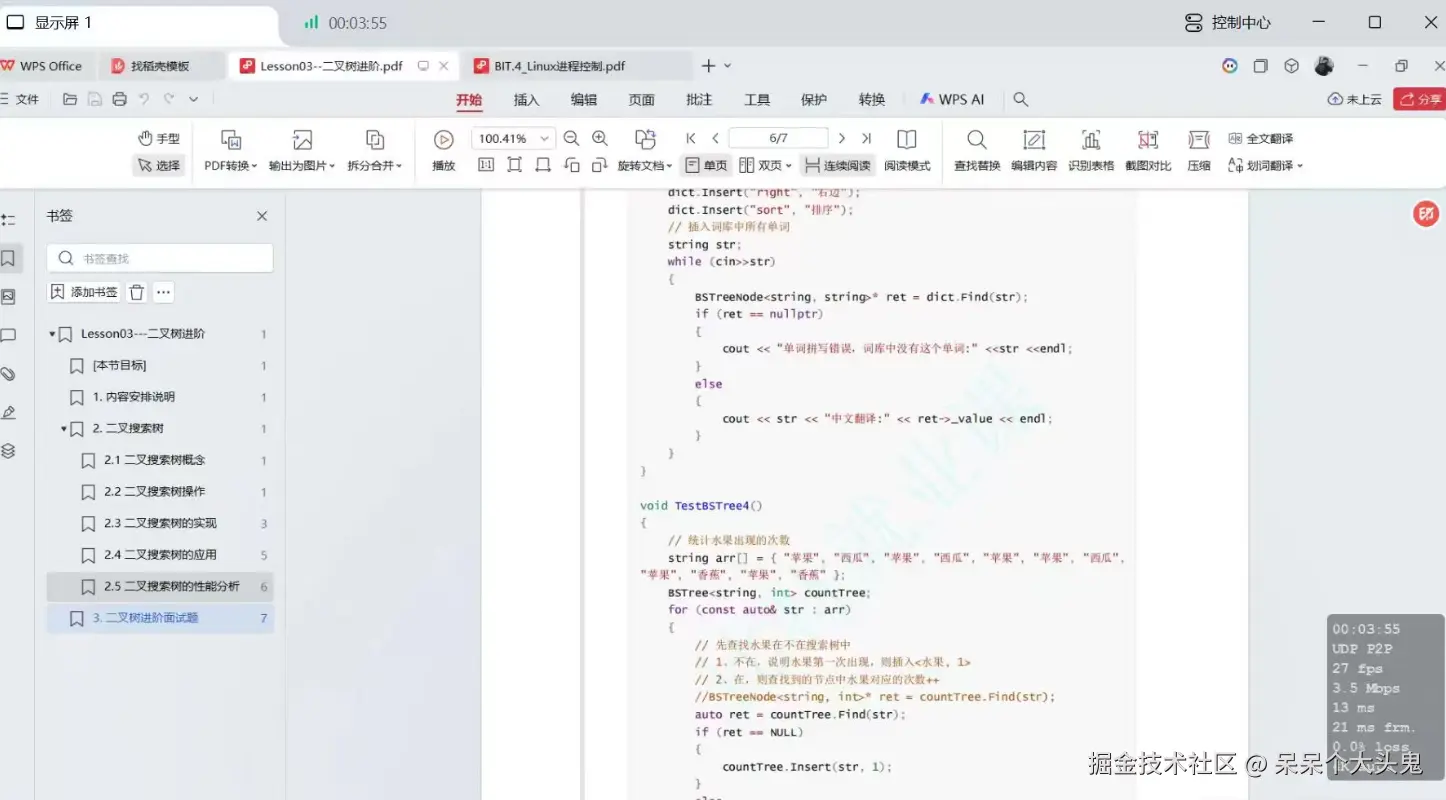Image resolution: width=1446 pixels, height=800 pixels.
Task: Go to previous page arrow
Action: point(716,139)
